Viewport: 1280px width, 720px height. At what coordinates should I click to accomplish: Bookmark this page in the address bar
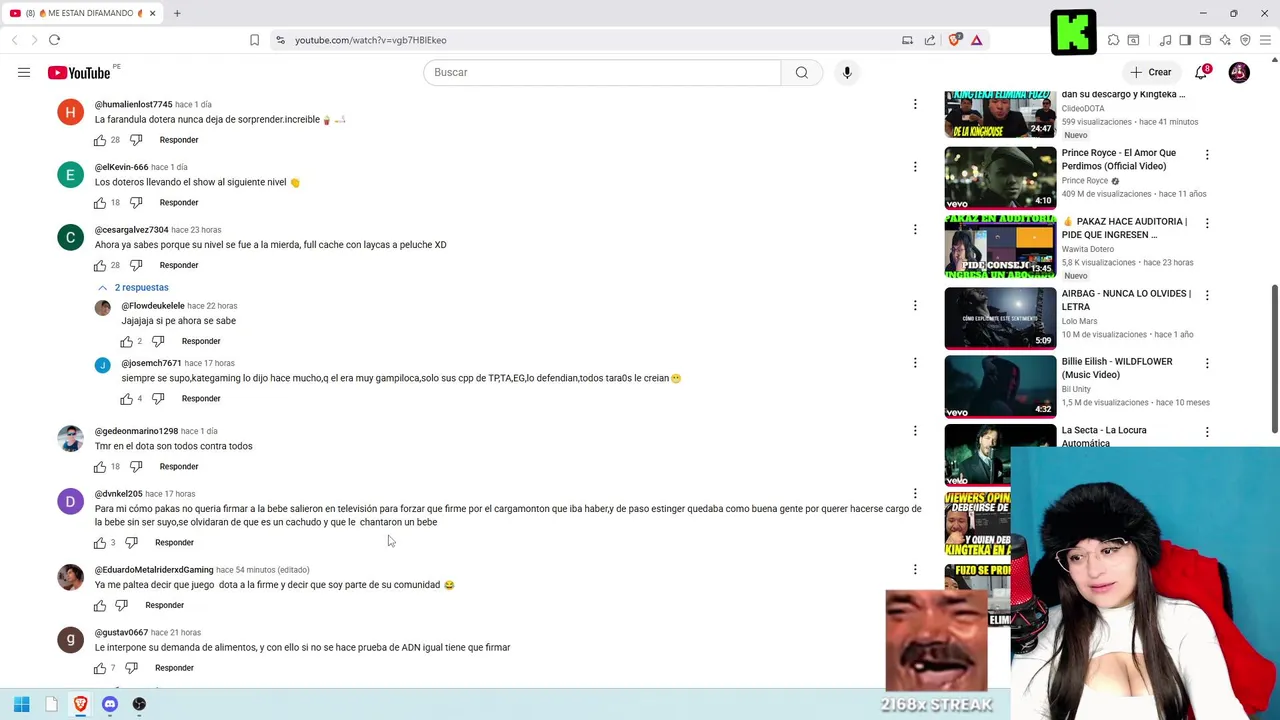click(x=254, y=40)
